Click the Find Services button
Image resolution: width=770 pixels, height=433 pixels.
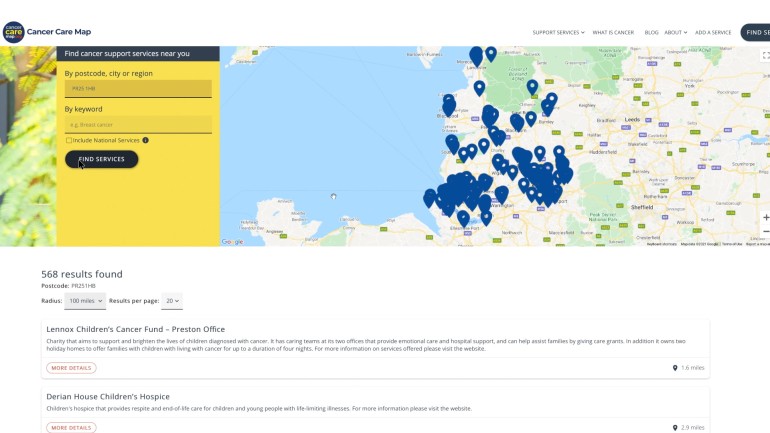click(x=102, y=159)
